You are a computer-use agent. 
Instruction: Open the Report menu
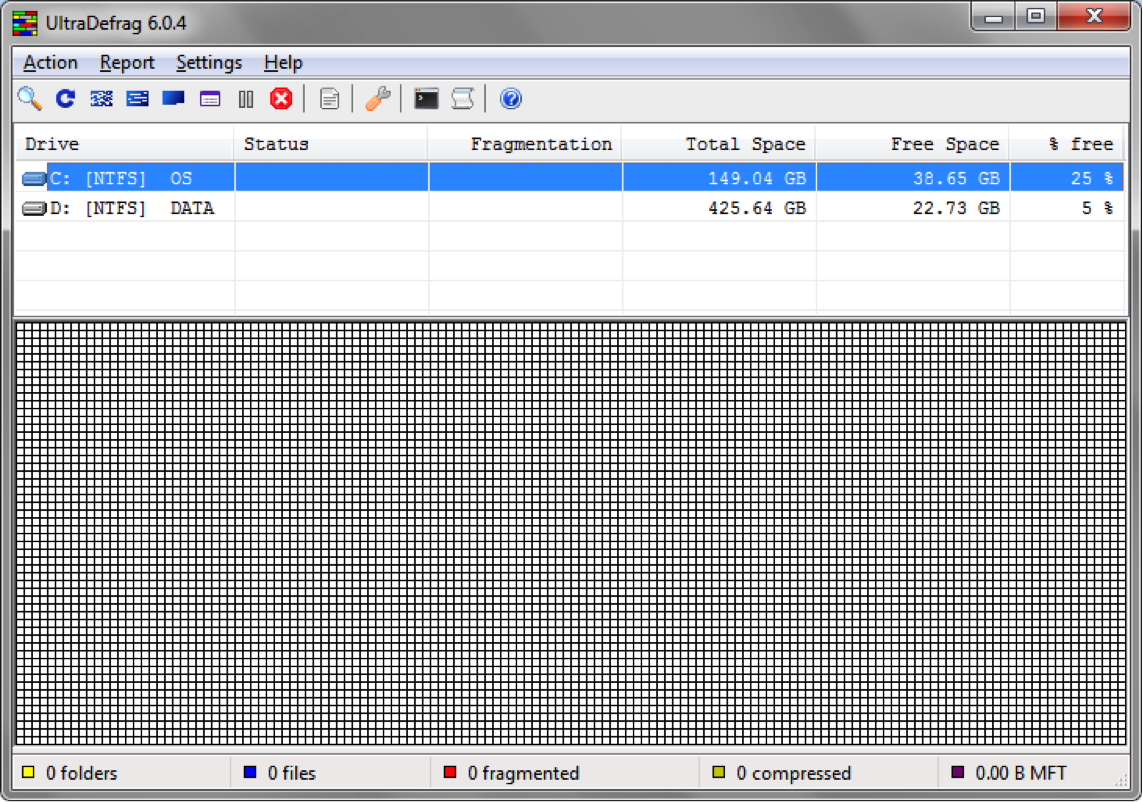pos(127,63)
